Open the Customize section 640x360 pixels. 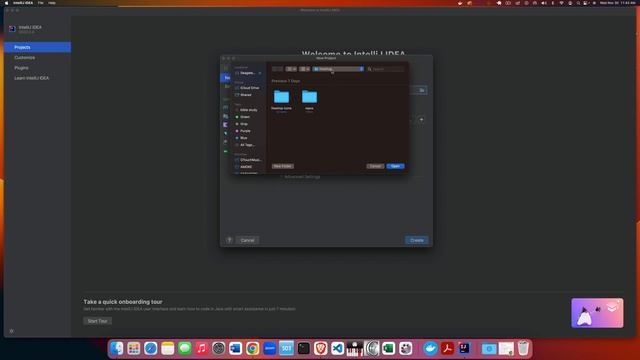tap(24, 58)
